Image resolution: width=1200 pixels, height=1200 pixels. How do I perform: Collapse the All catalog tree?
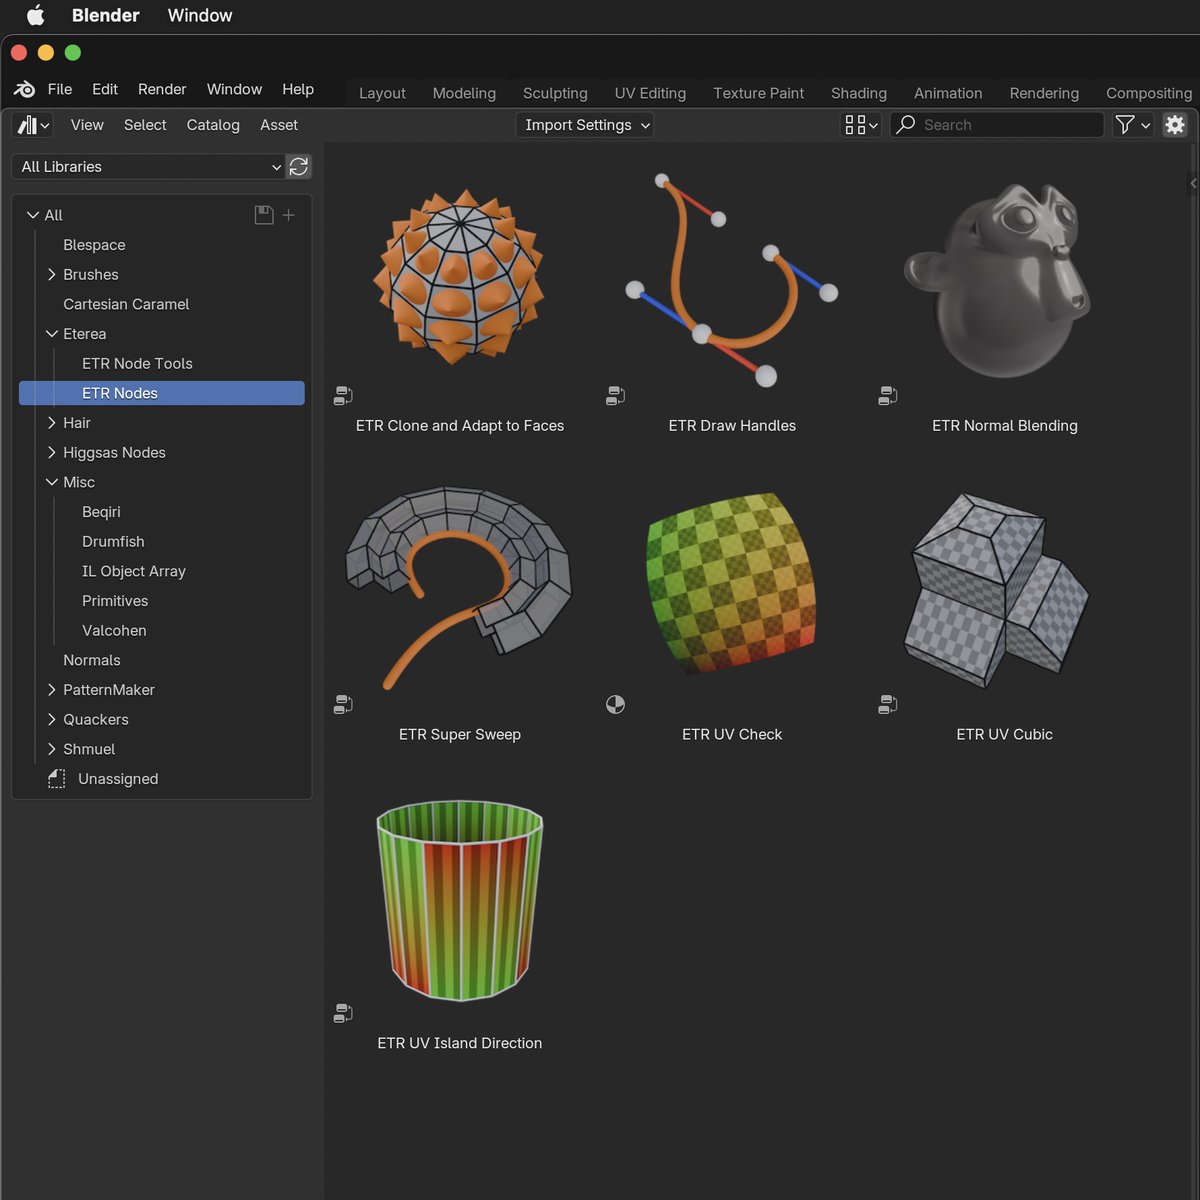(x=33, y=215)
